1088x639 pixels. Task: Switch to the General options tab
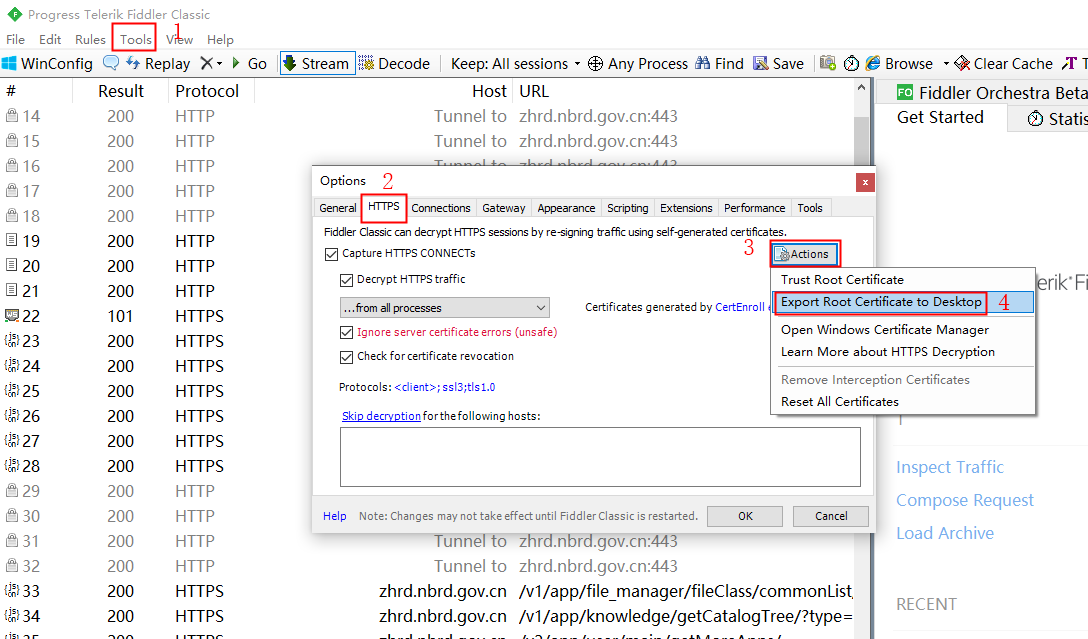[x=338, y=207]
